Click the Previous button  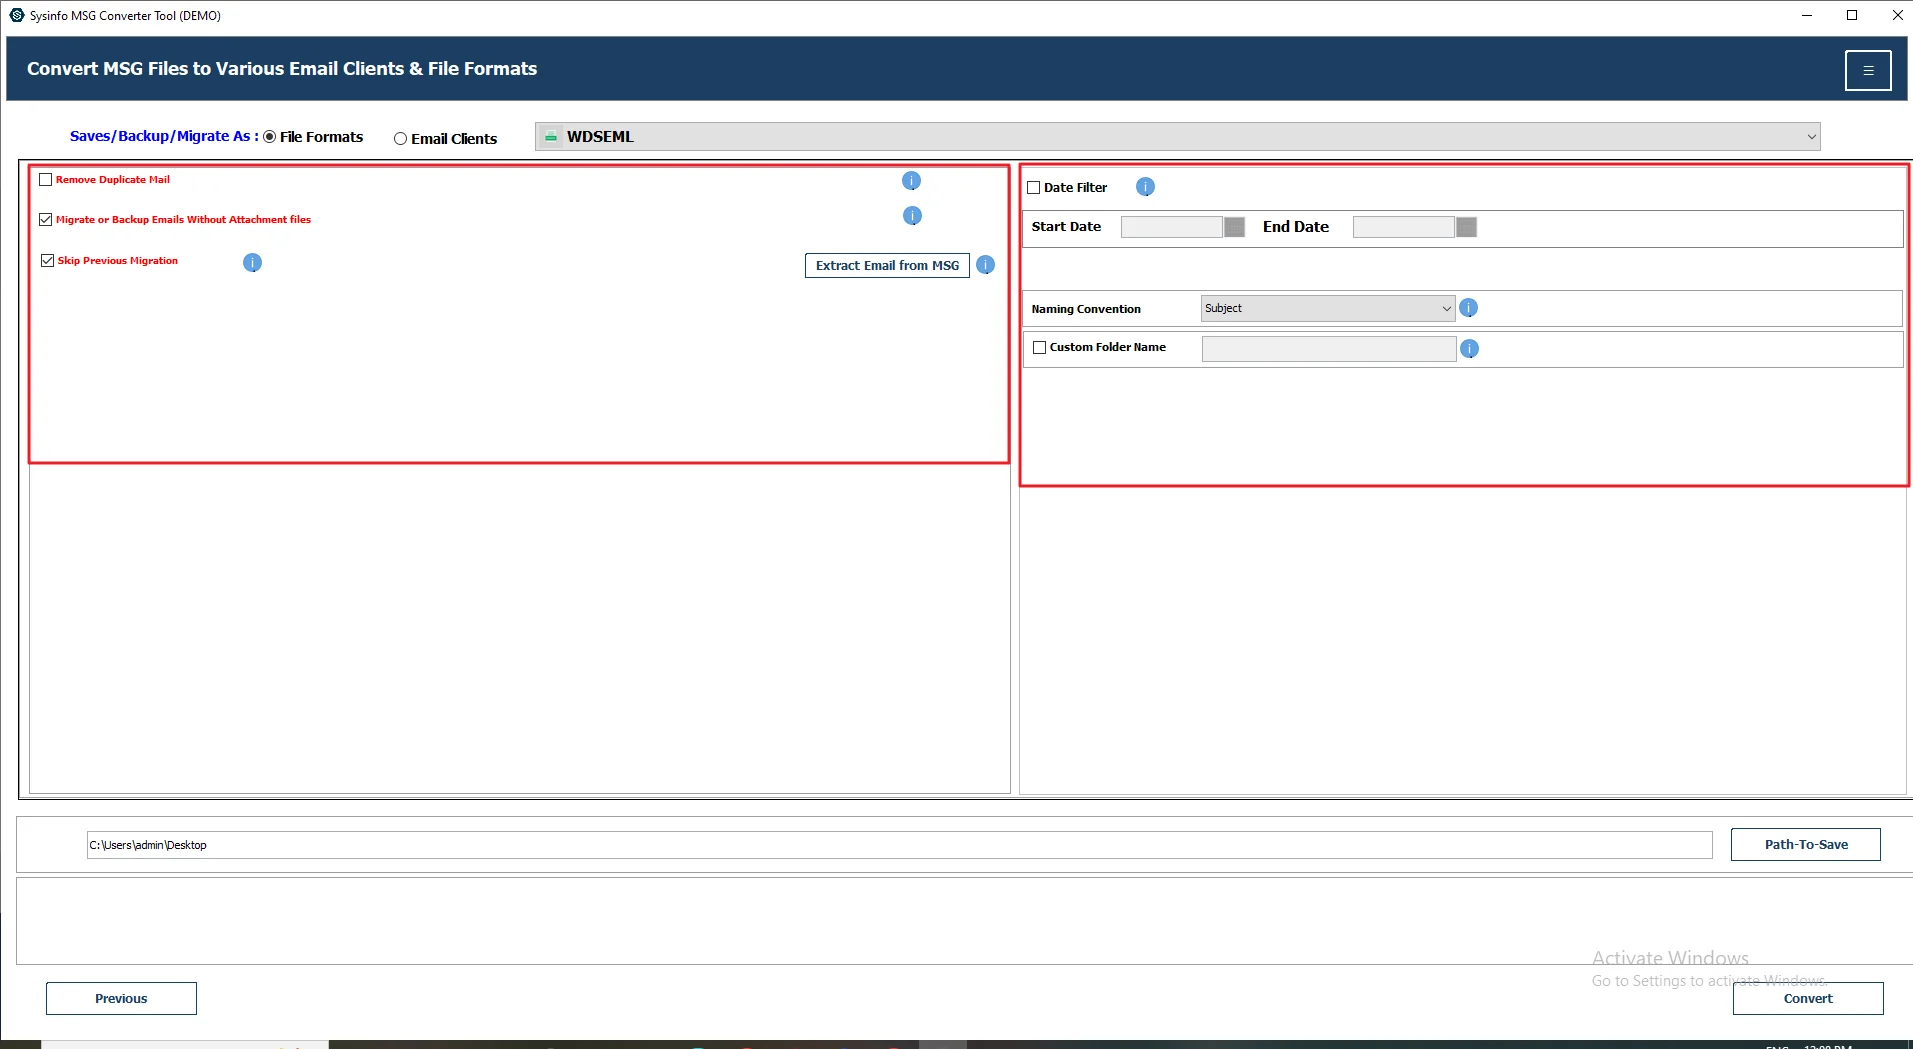click(x=120, y=998)
